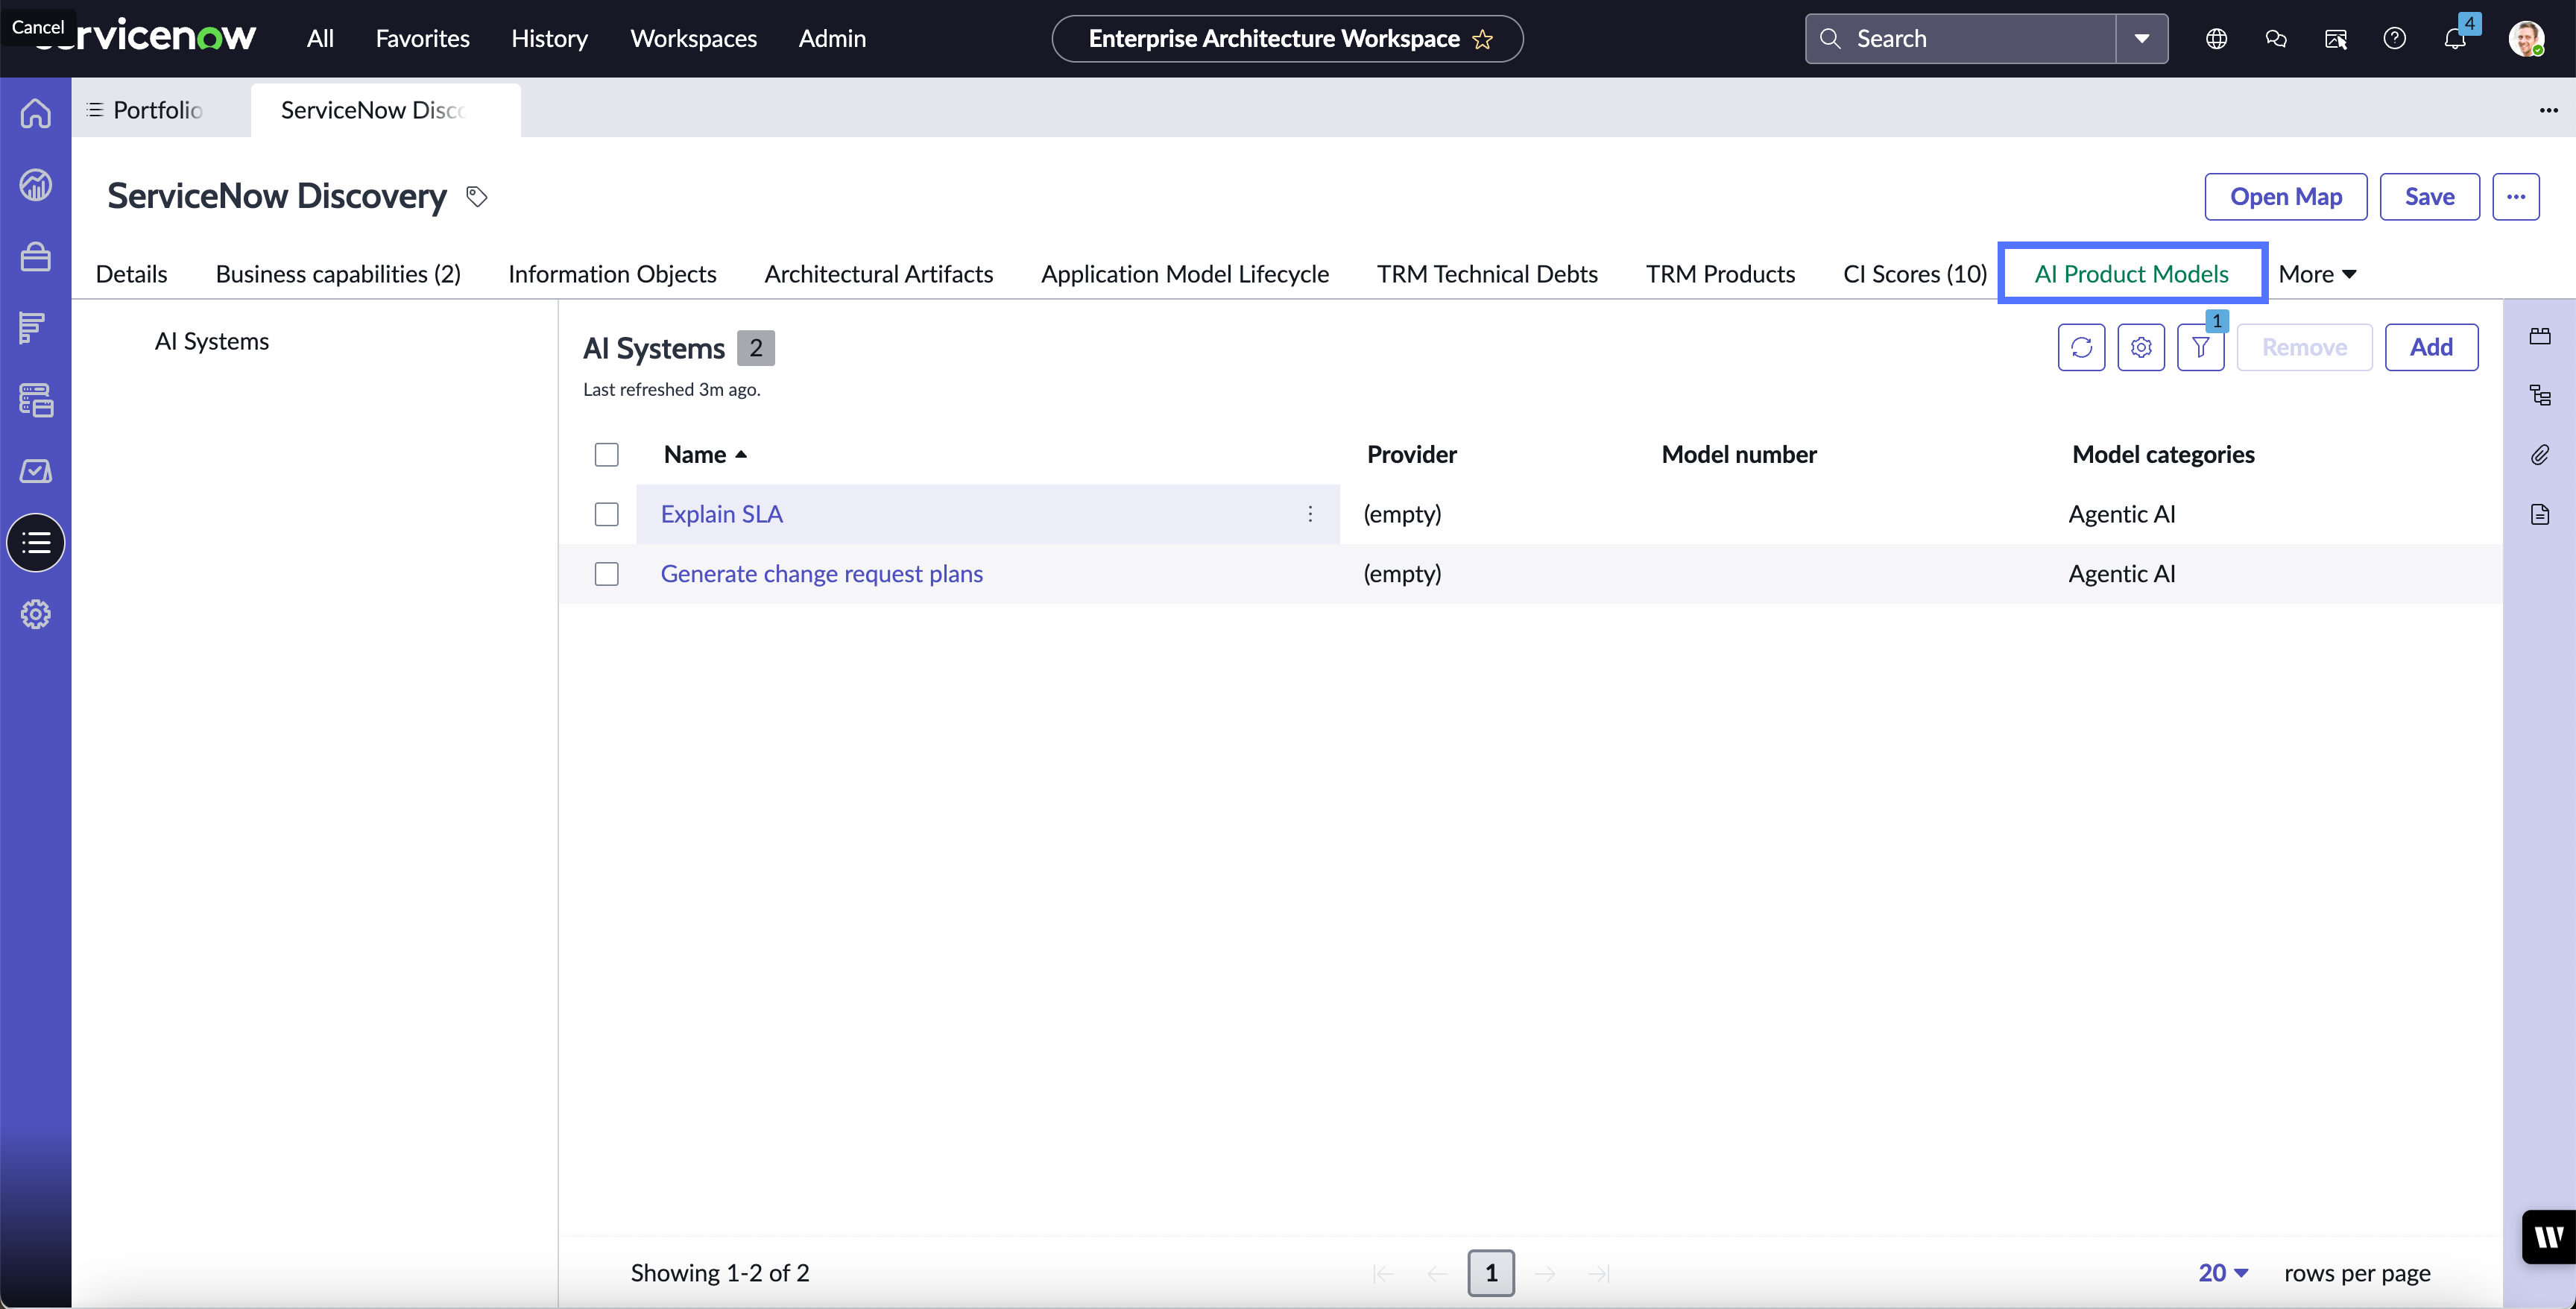
Task: Click the Cancel button at top left
Action: coord(38,27)
